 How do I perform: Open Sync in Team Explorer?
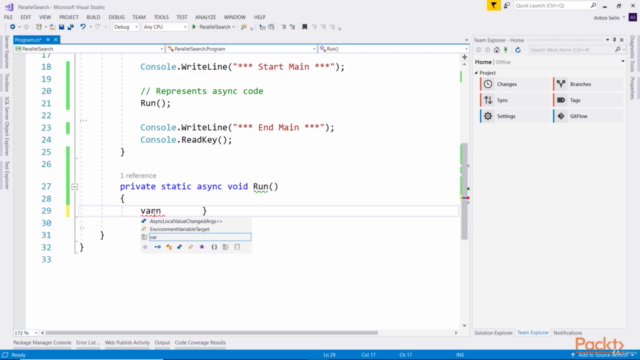(x=516, y=100)
